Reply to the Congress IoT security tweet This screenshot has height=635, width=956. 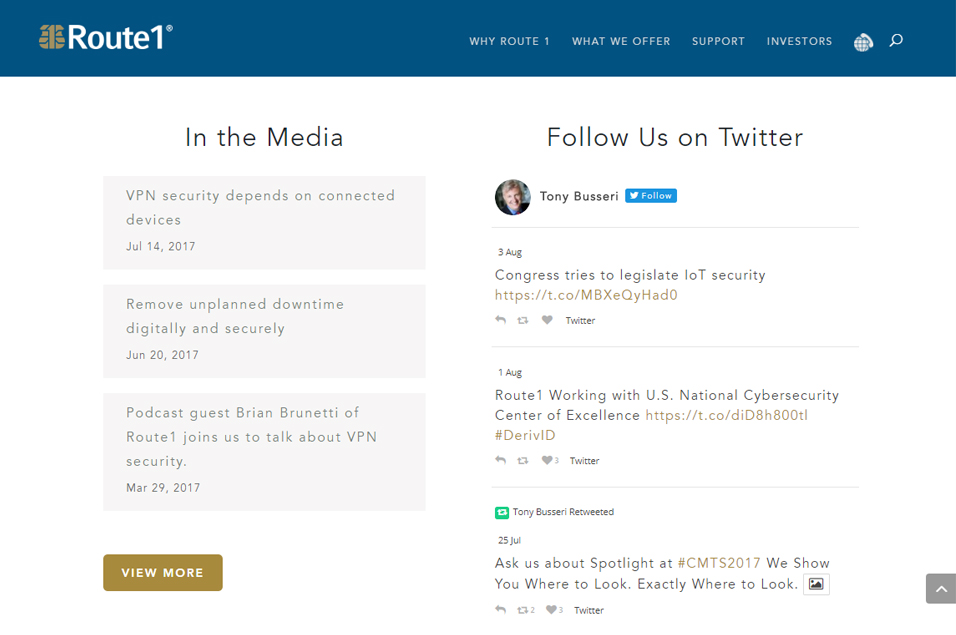(x=501, y=320)
